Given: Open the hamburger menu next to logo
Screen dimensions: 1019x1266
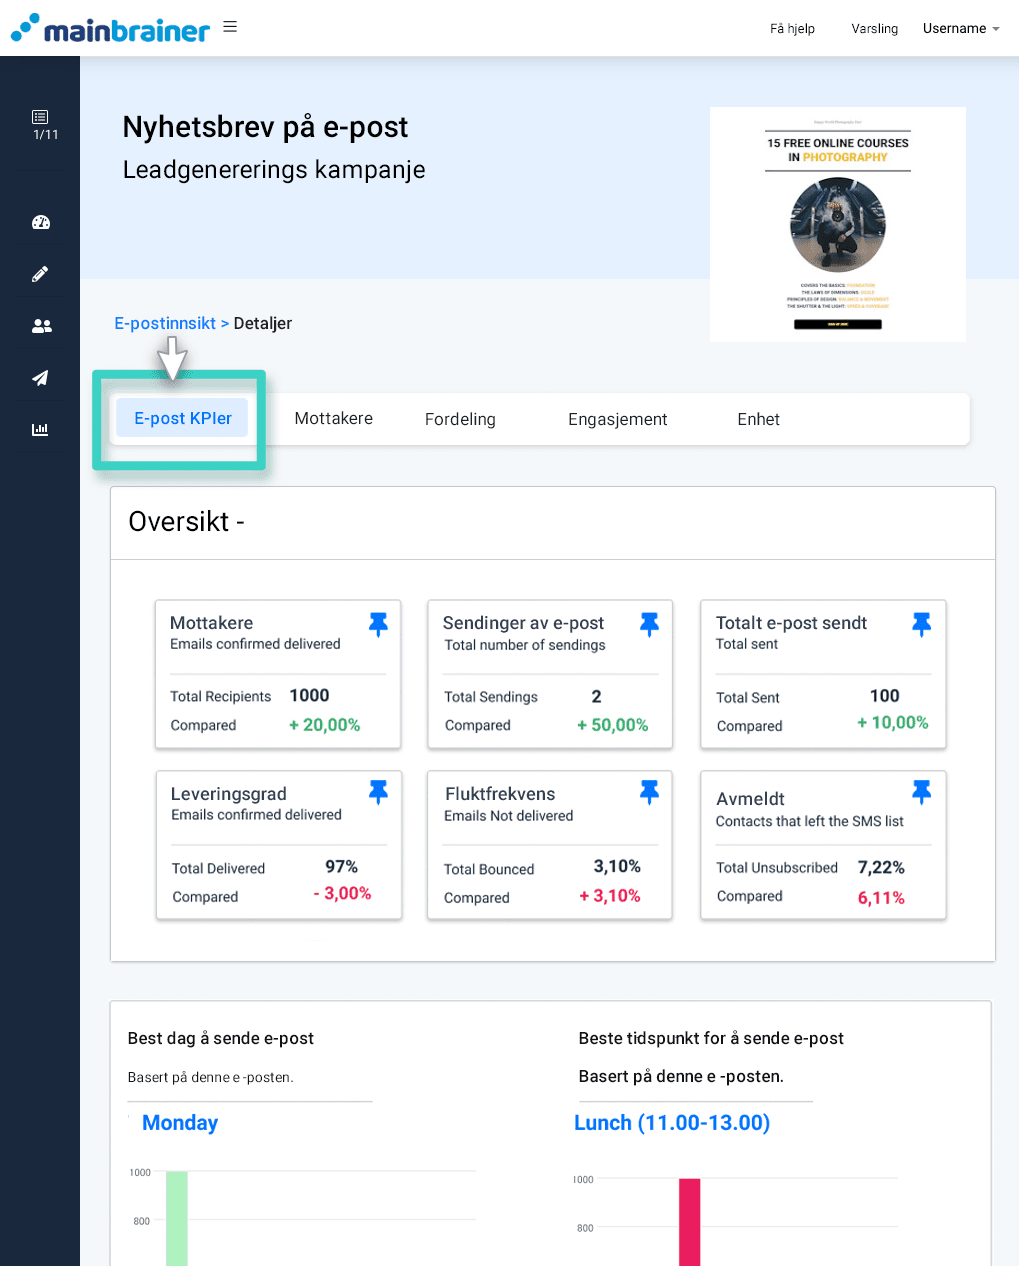Looking at the screenshot, I should tap(230, 26).
